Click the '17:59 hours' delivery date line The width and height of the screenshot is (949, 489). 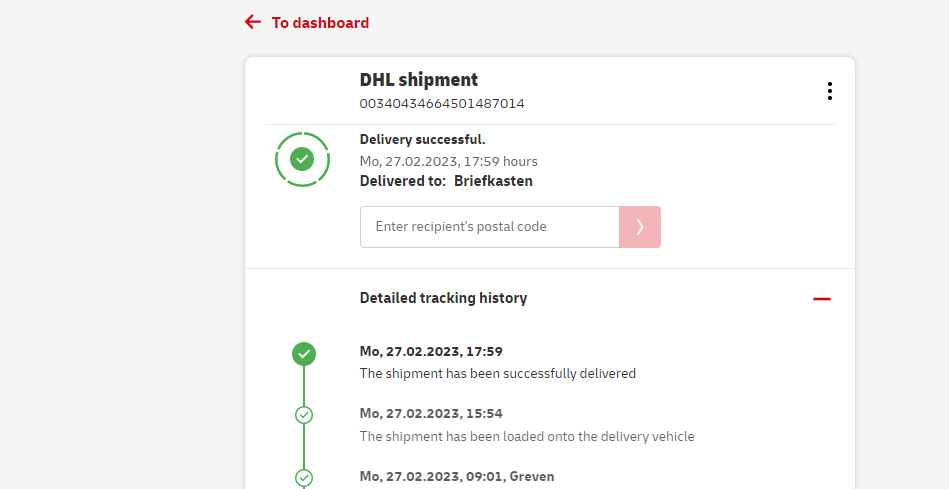[448, 161]
